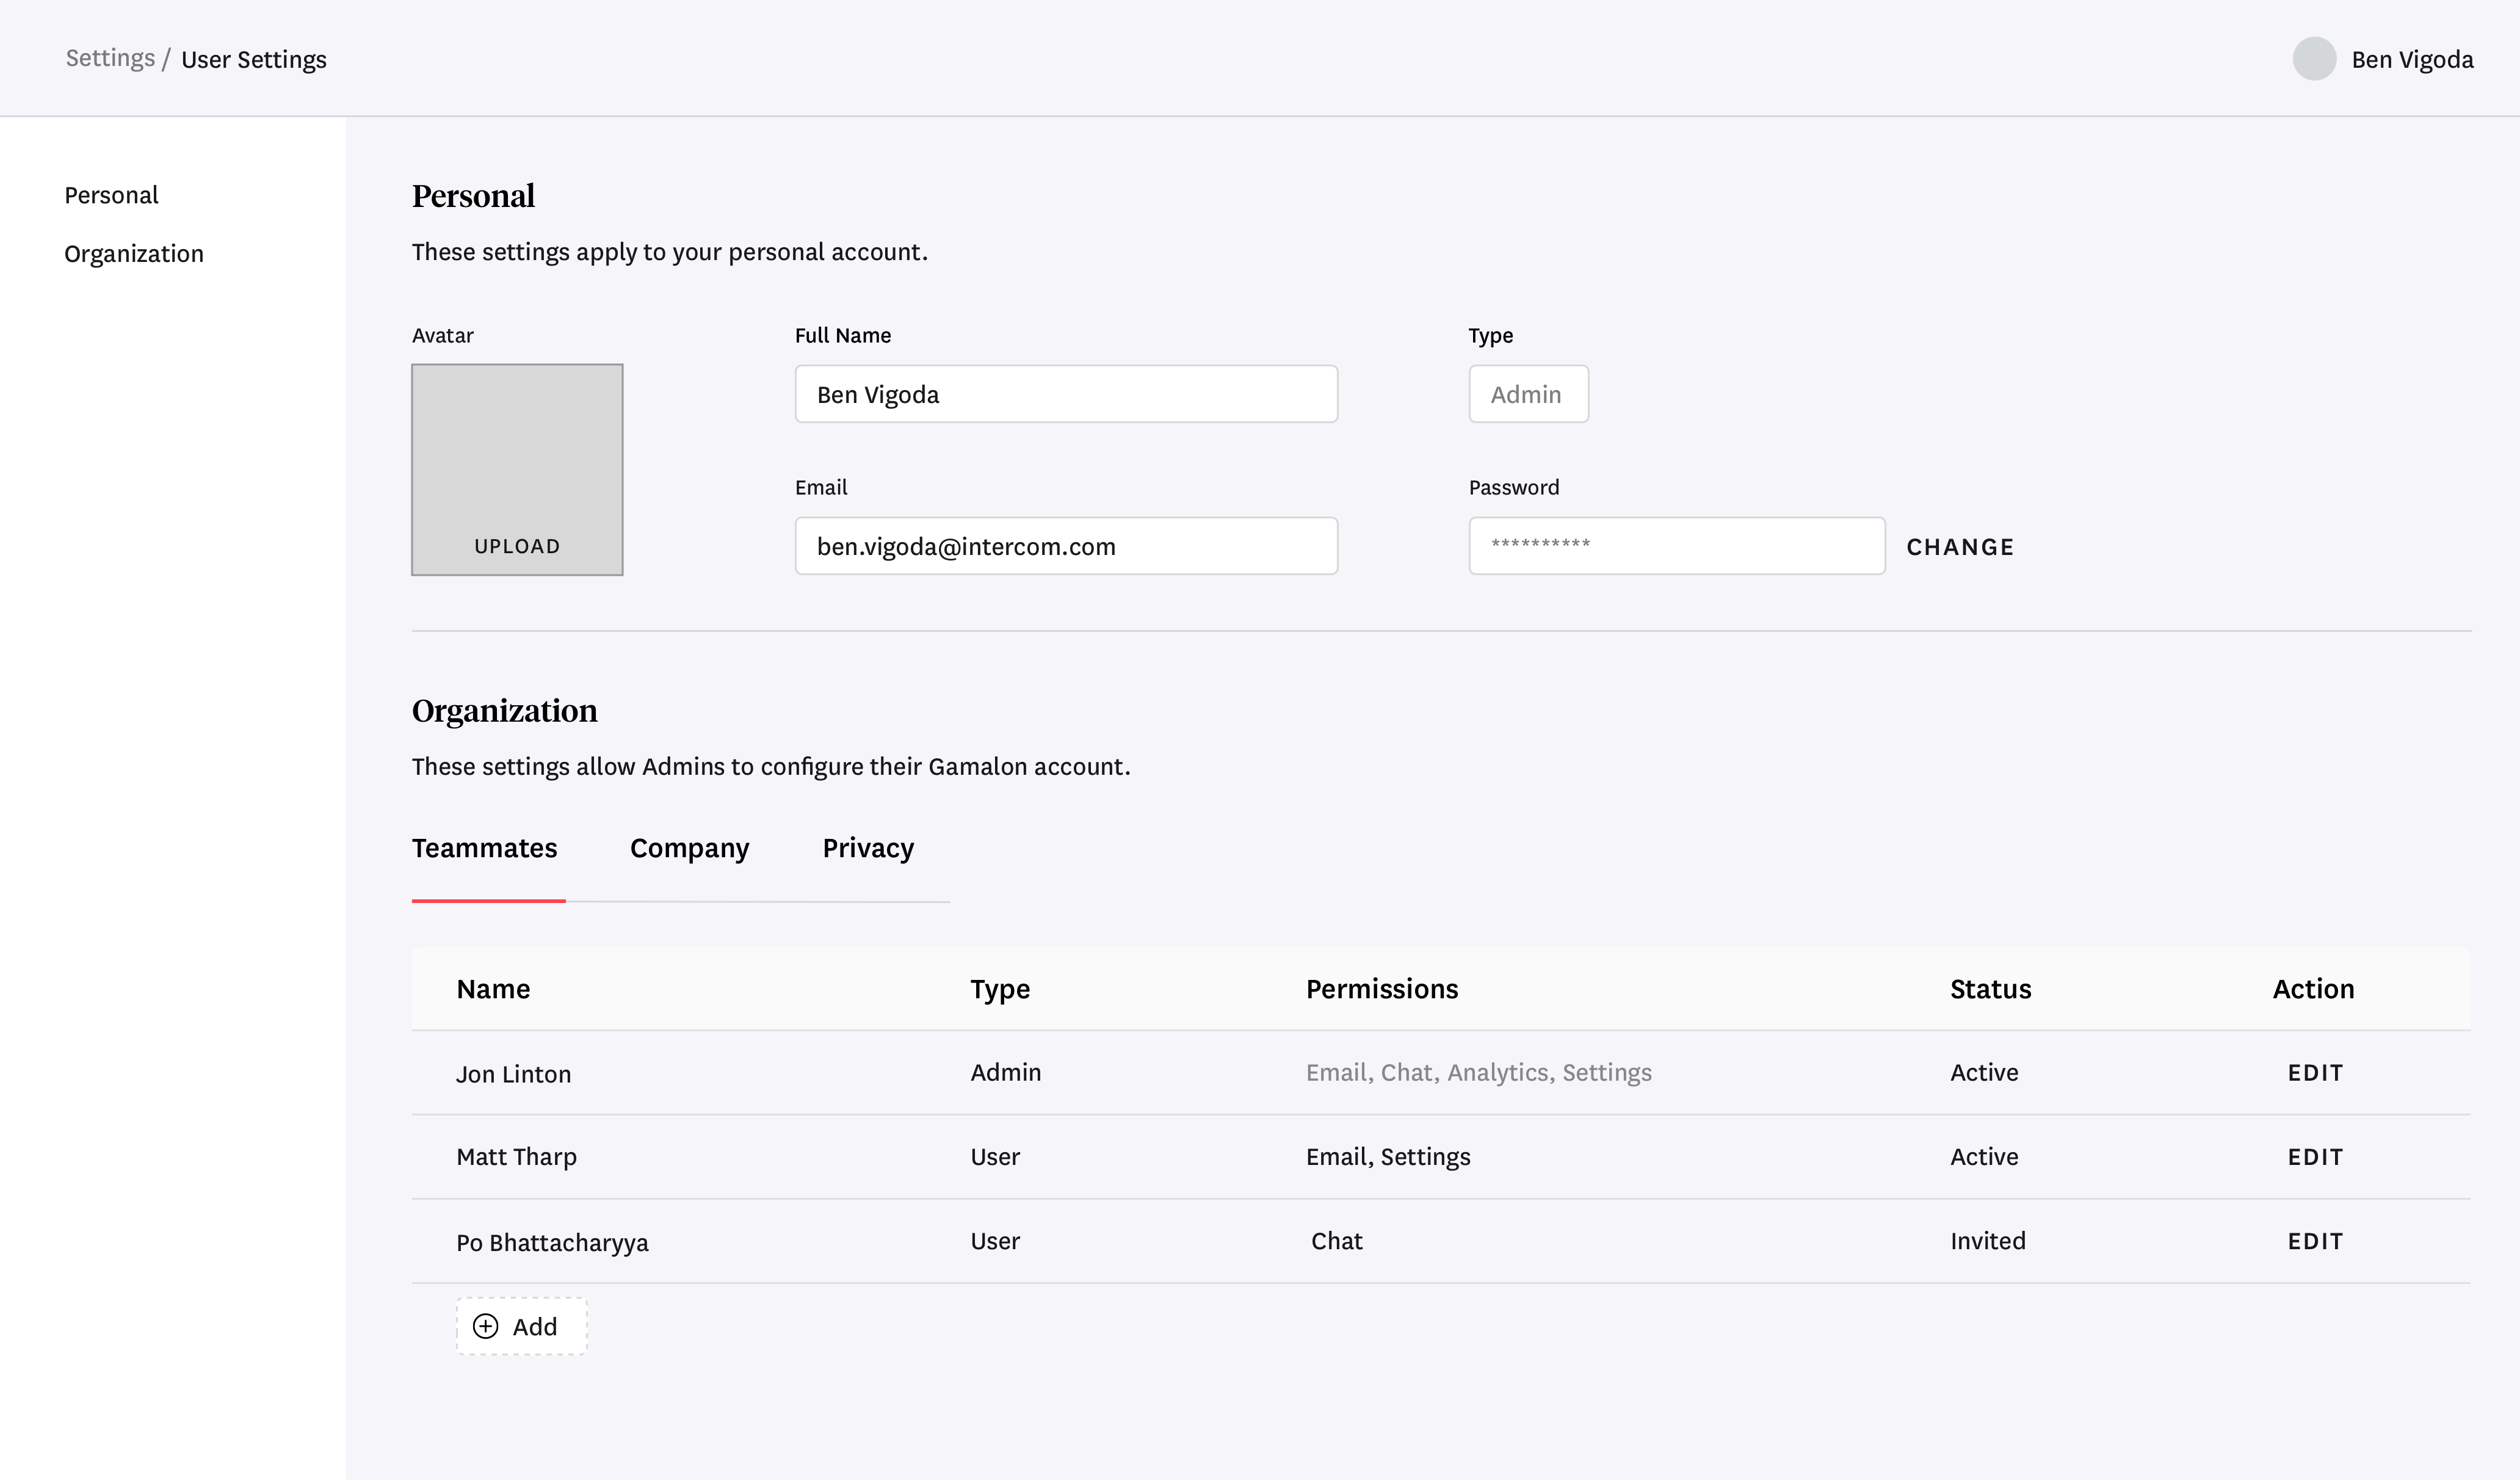
Task: Click permissions 'Email, Chat, Analytics, Settings'
Action: [x=1478, y=1073]
